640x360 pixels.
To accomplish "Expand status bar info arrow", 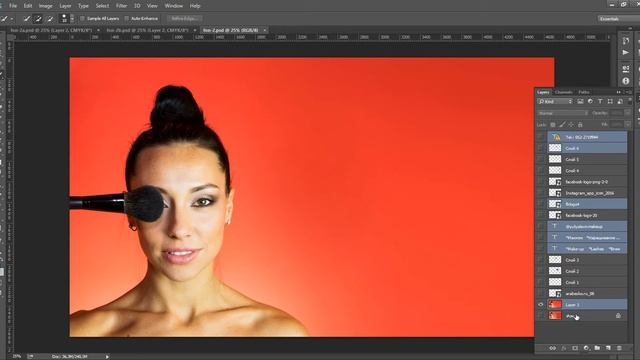I will point(107,357).
